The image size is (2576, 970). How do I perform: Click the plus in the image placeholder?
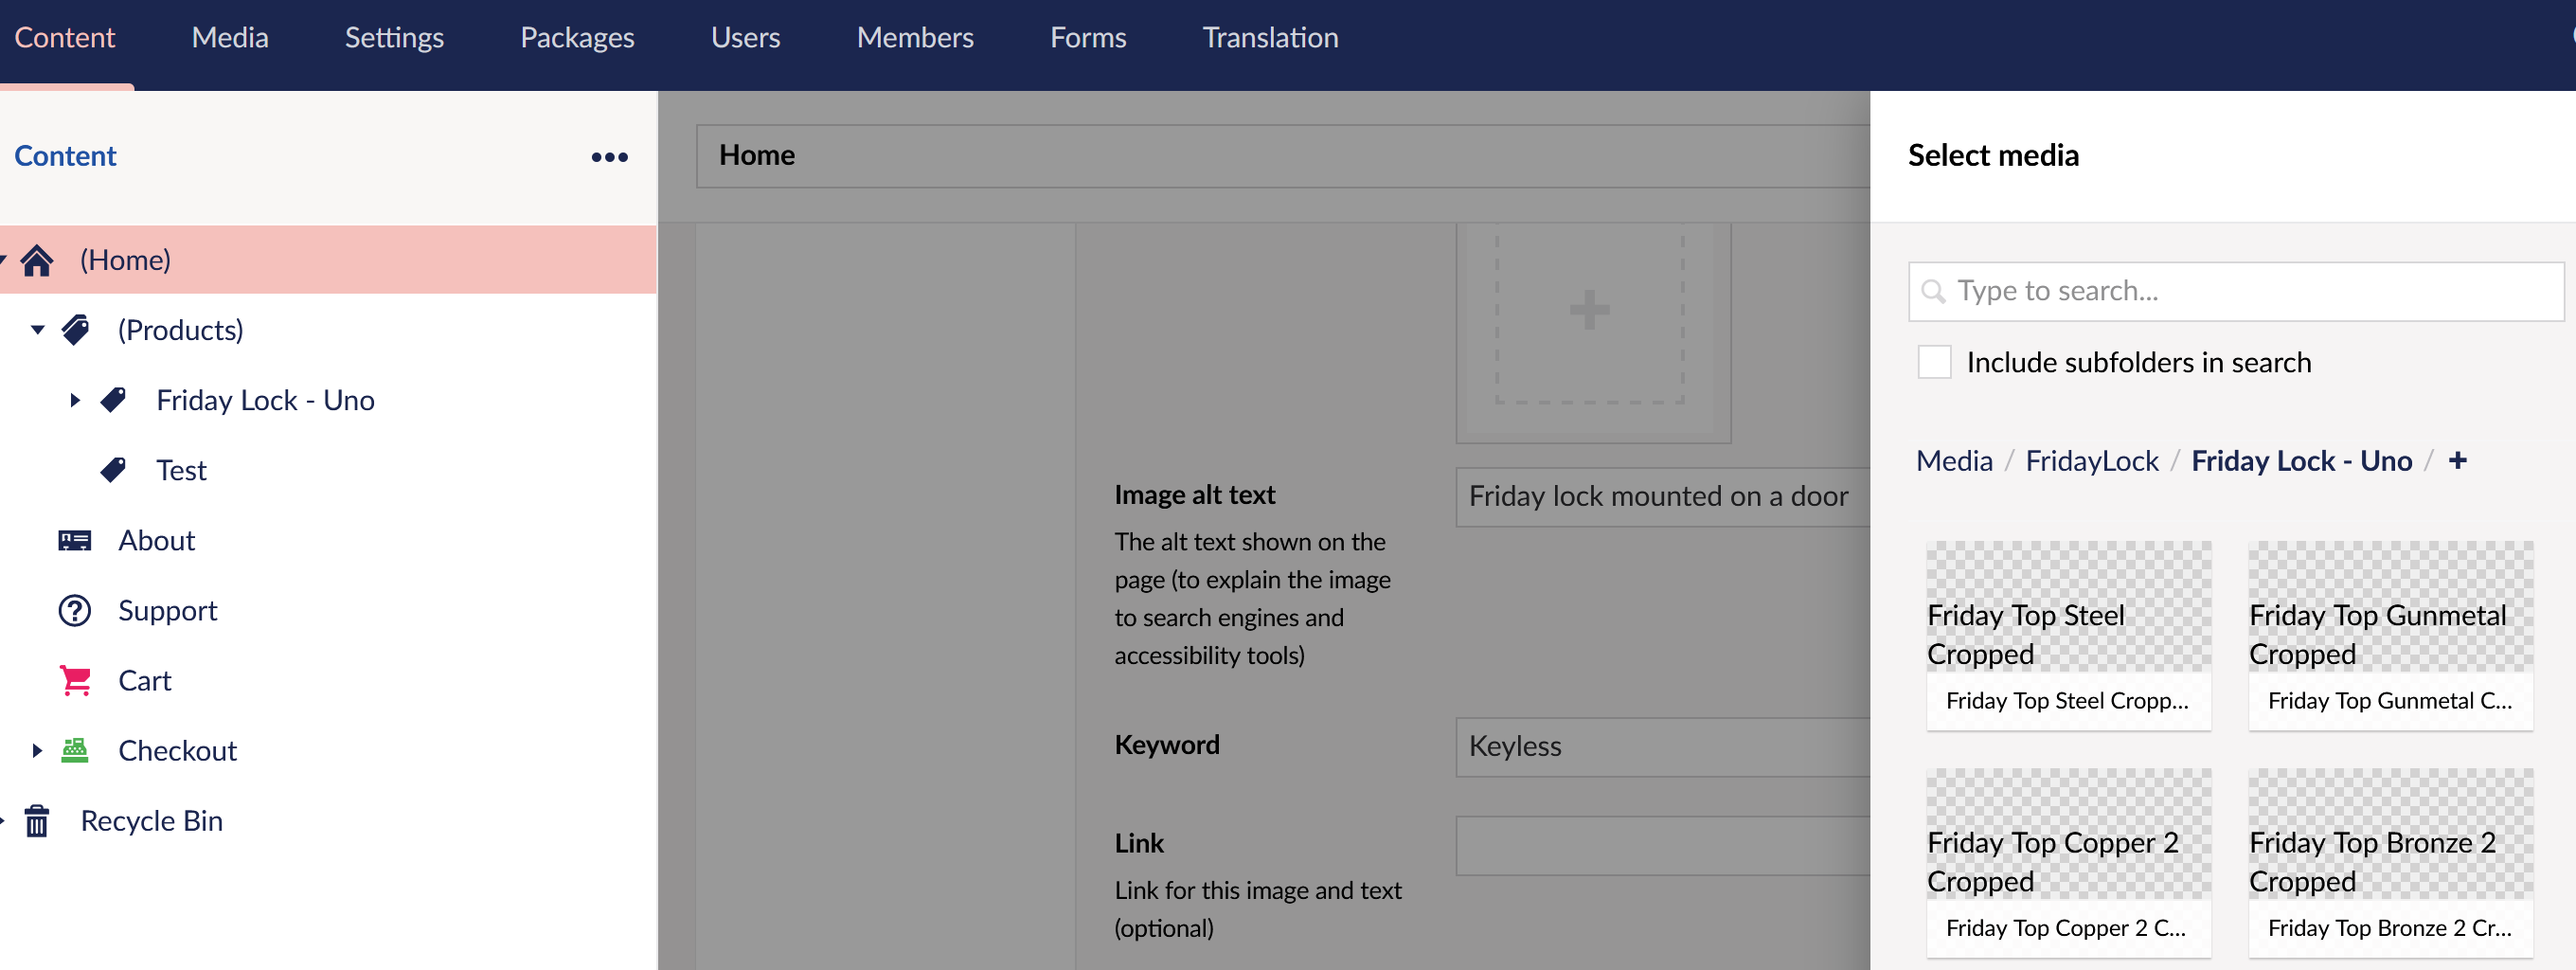(1589, 309)
